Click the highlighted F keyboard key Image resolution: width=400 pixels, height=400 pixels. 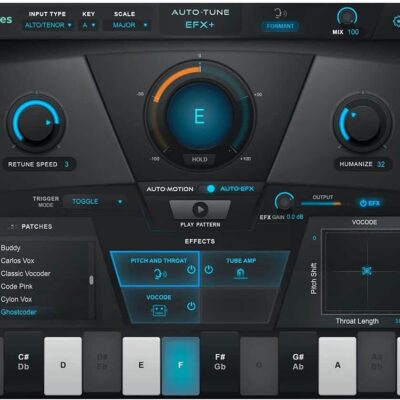(x=181, y=366)
